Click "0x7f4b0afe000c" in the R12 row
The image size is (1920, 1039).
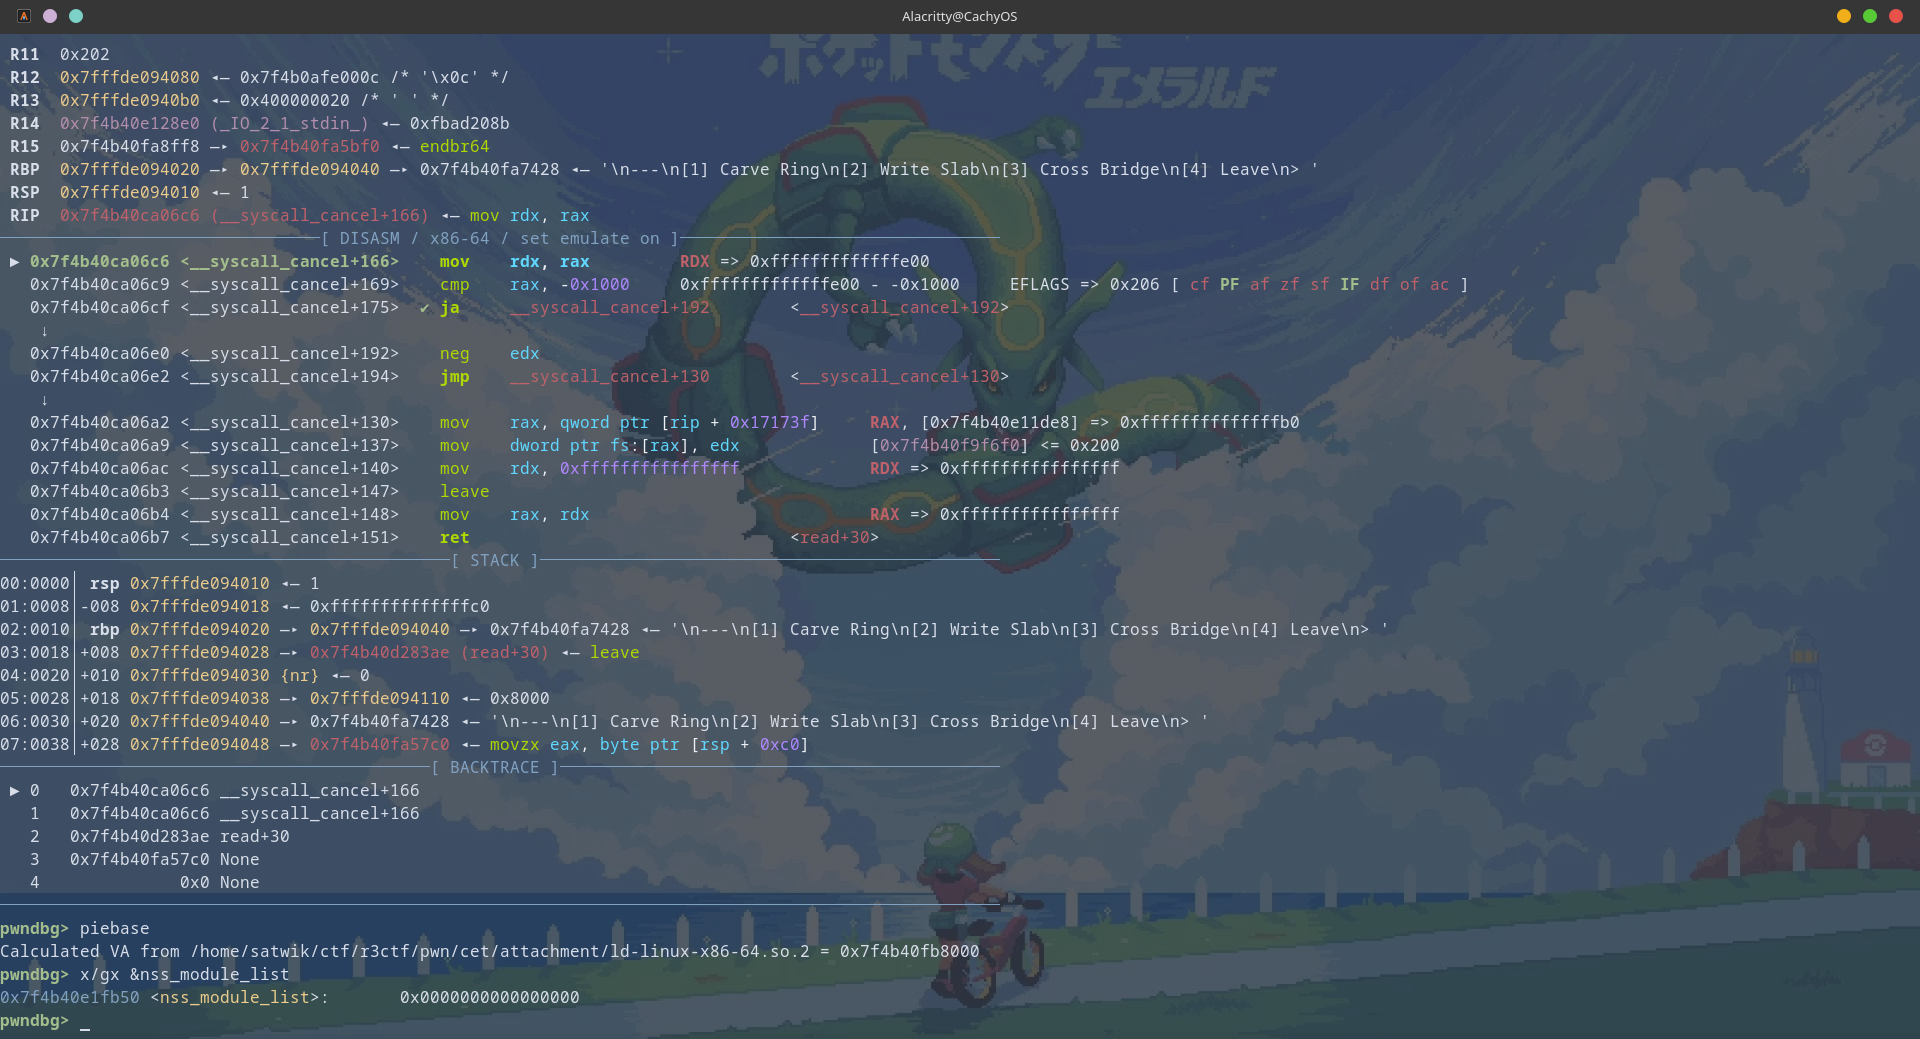[310, 77]
